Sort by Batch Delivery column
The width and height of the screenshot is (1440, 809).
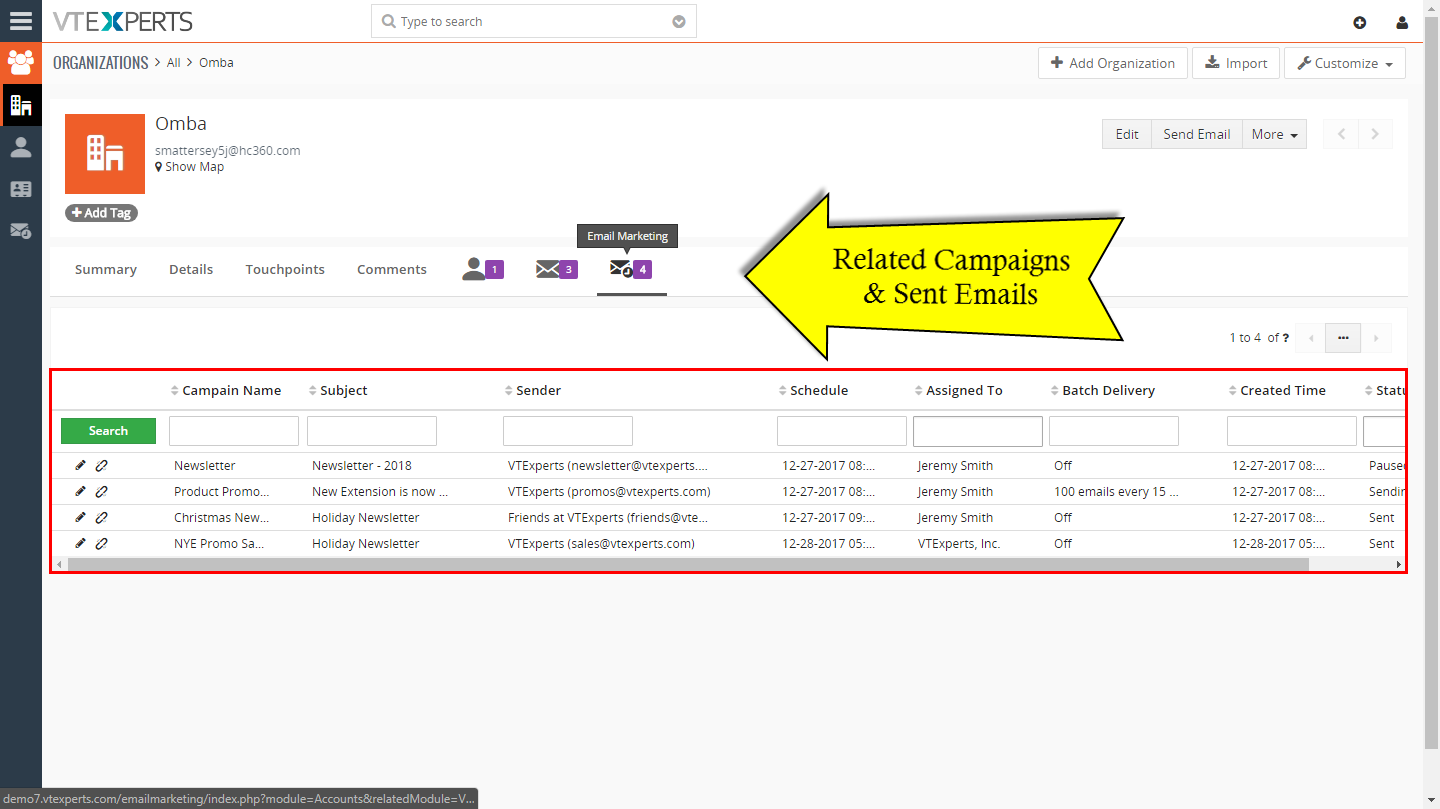(1102, 390)
